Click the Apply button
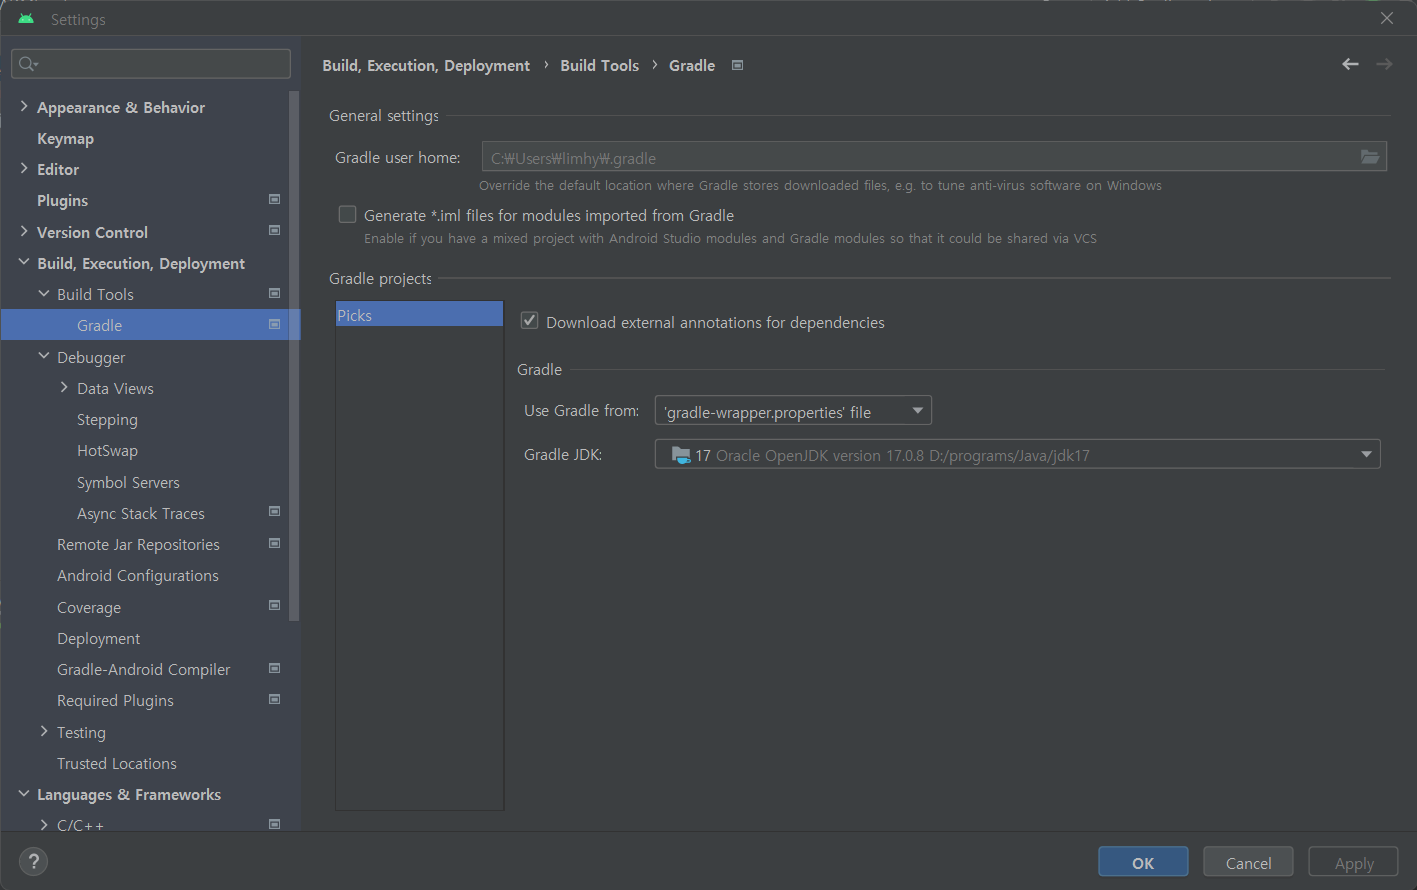This screenshot has height=890, width=1417. (1354, 862)
